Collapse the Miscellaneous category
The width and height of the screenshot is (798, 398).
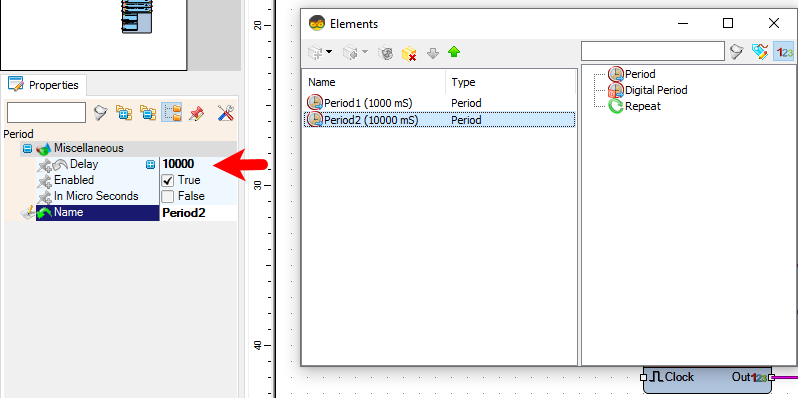tap(27, 149)
